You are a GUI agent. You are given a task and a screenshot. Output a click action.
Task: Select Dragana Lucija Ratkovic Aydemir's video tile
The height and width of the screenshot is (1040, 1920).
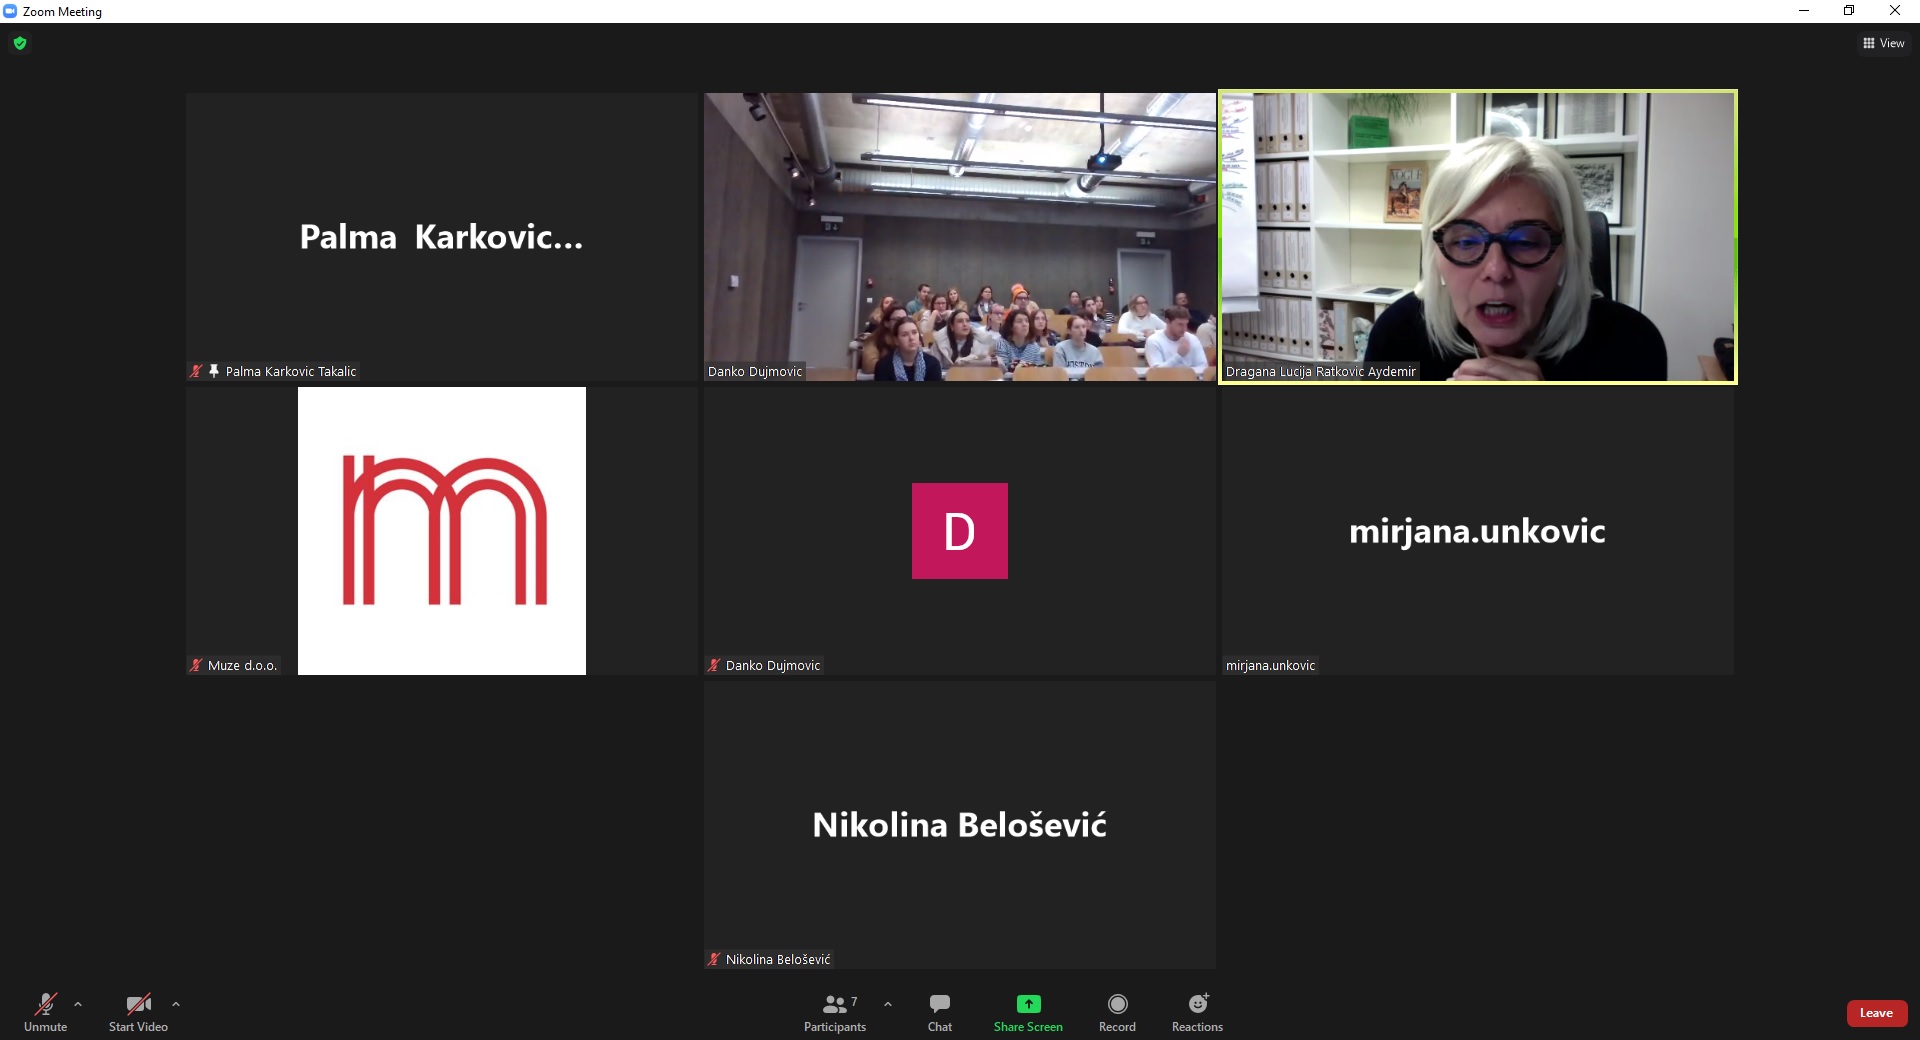1477,237
